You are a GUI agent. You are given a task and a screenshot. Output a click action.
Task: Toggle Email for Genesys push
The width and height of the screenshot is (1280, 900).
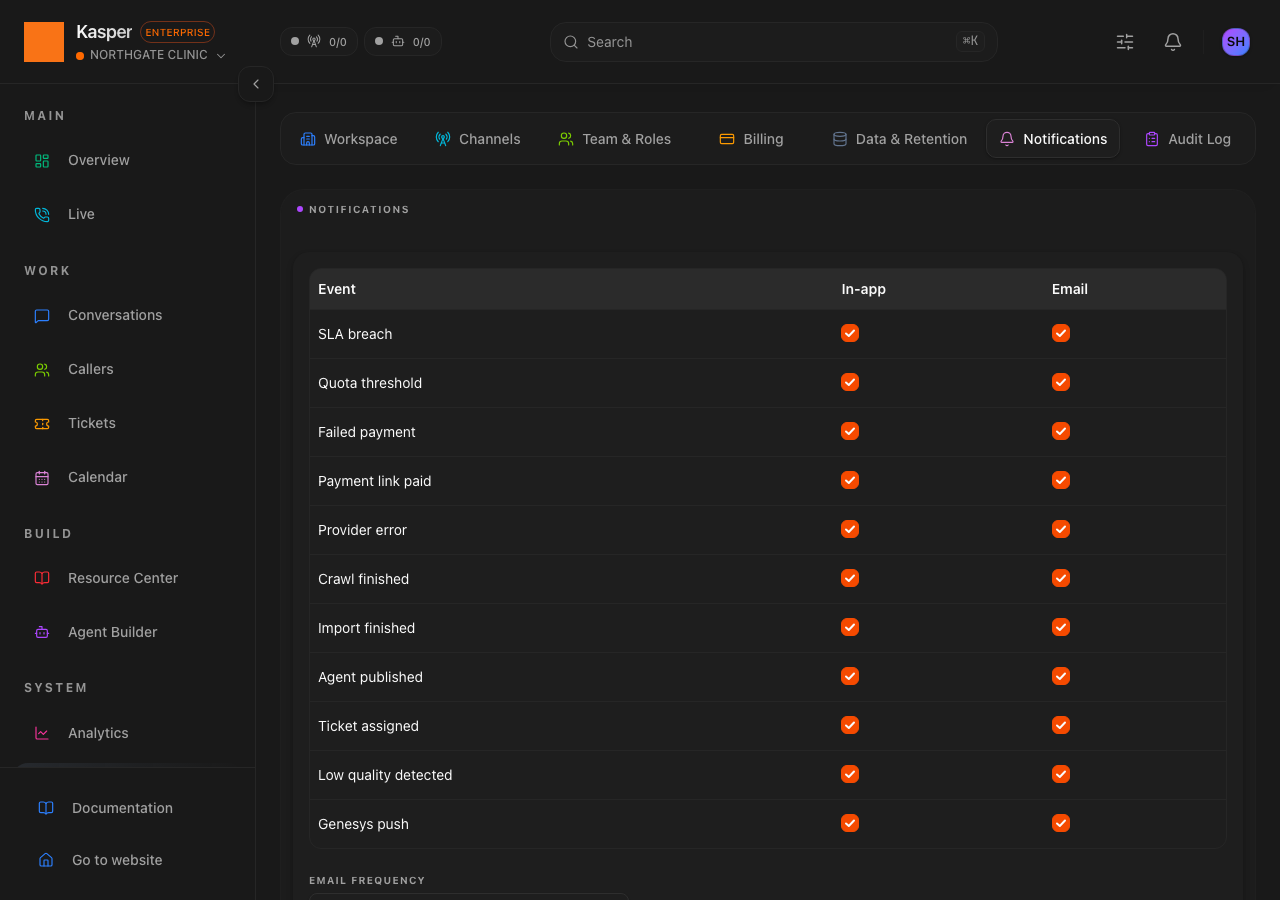[1061, 823]
